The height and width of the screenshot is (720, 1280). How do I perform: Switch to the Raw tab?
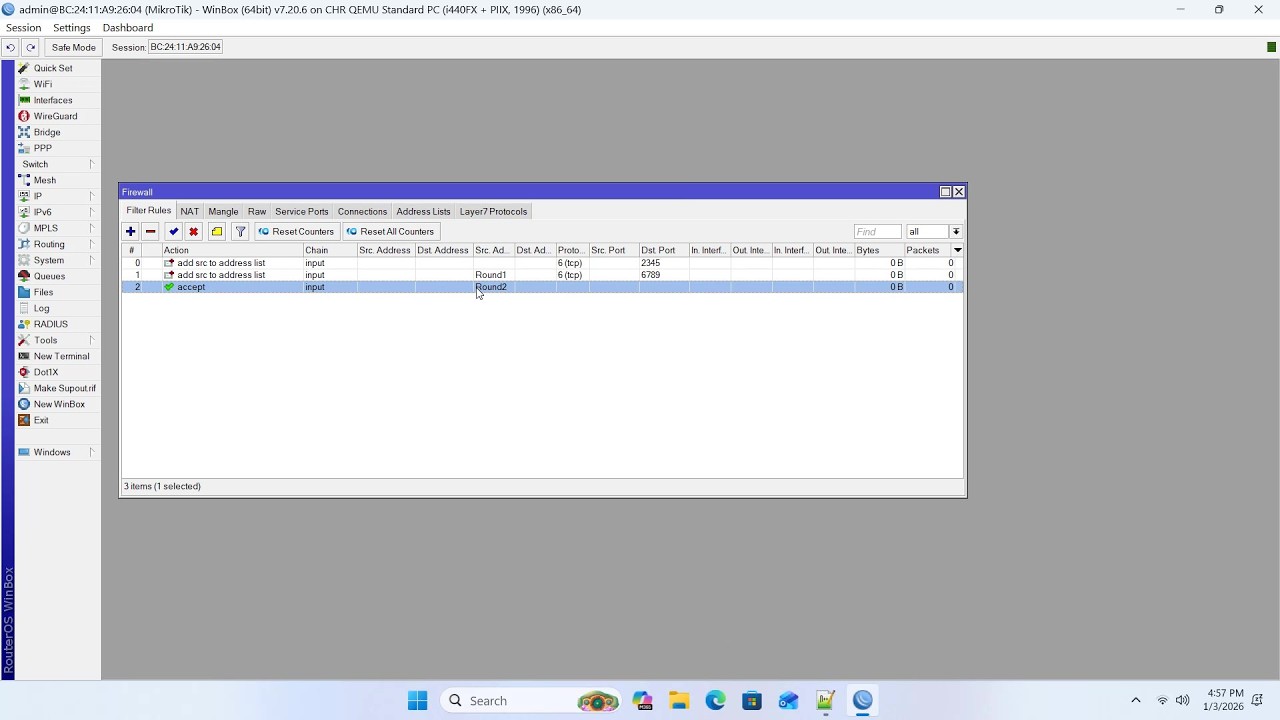click(x=257, y=211)
